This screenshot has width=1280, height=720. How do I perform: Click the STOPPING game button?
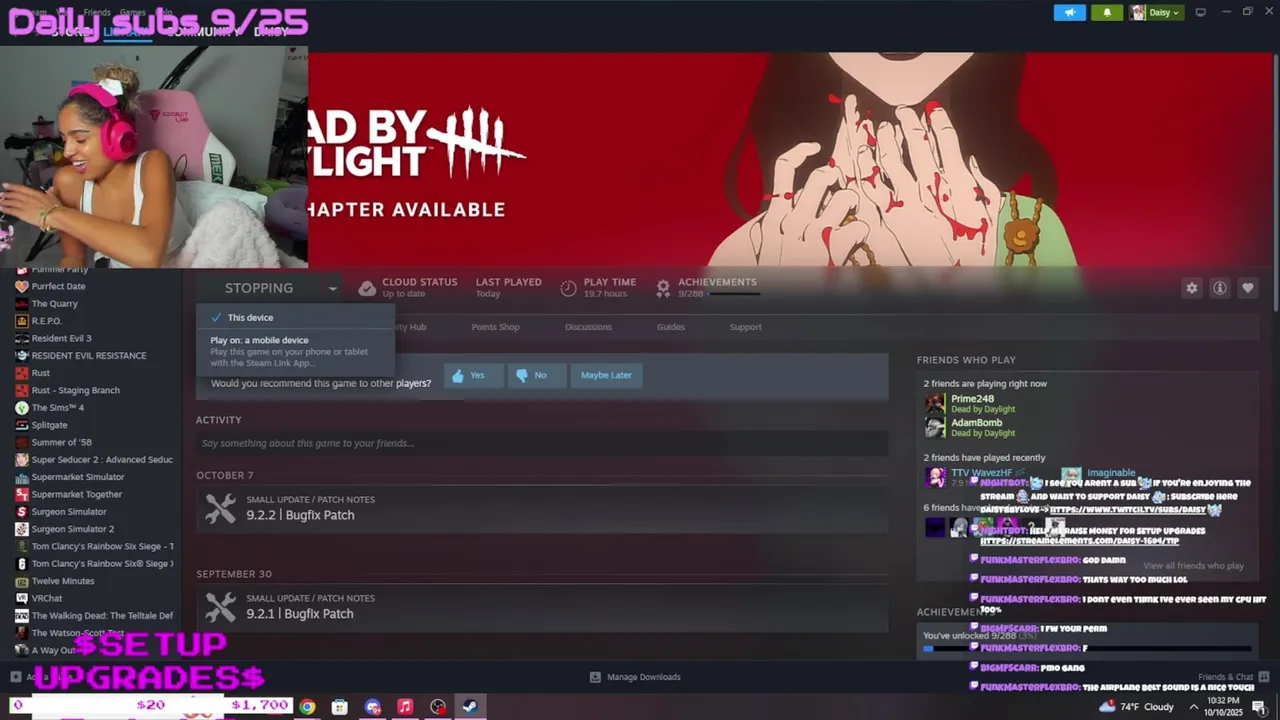258,288
